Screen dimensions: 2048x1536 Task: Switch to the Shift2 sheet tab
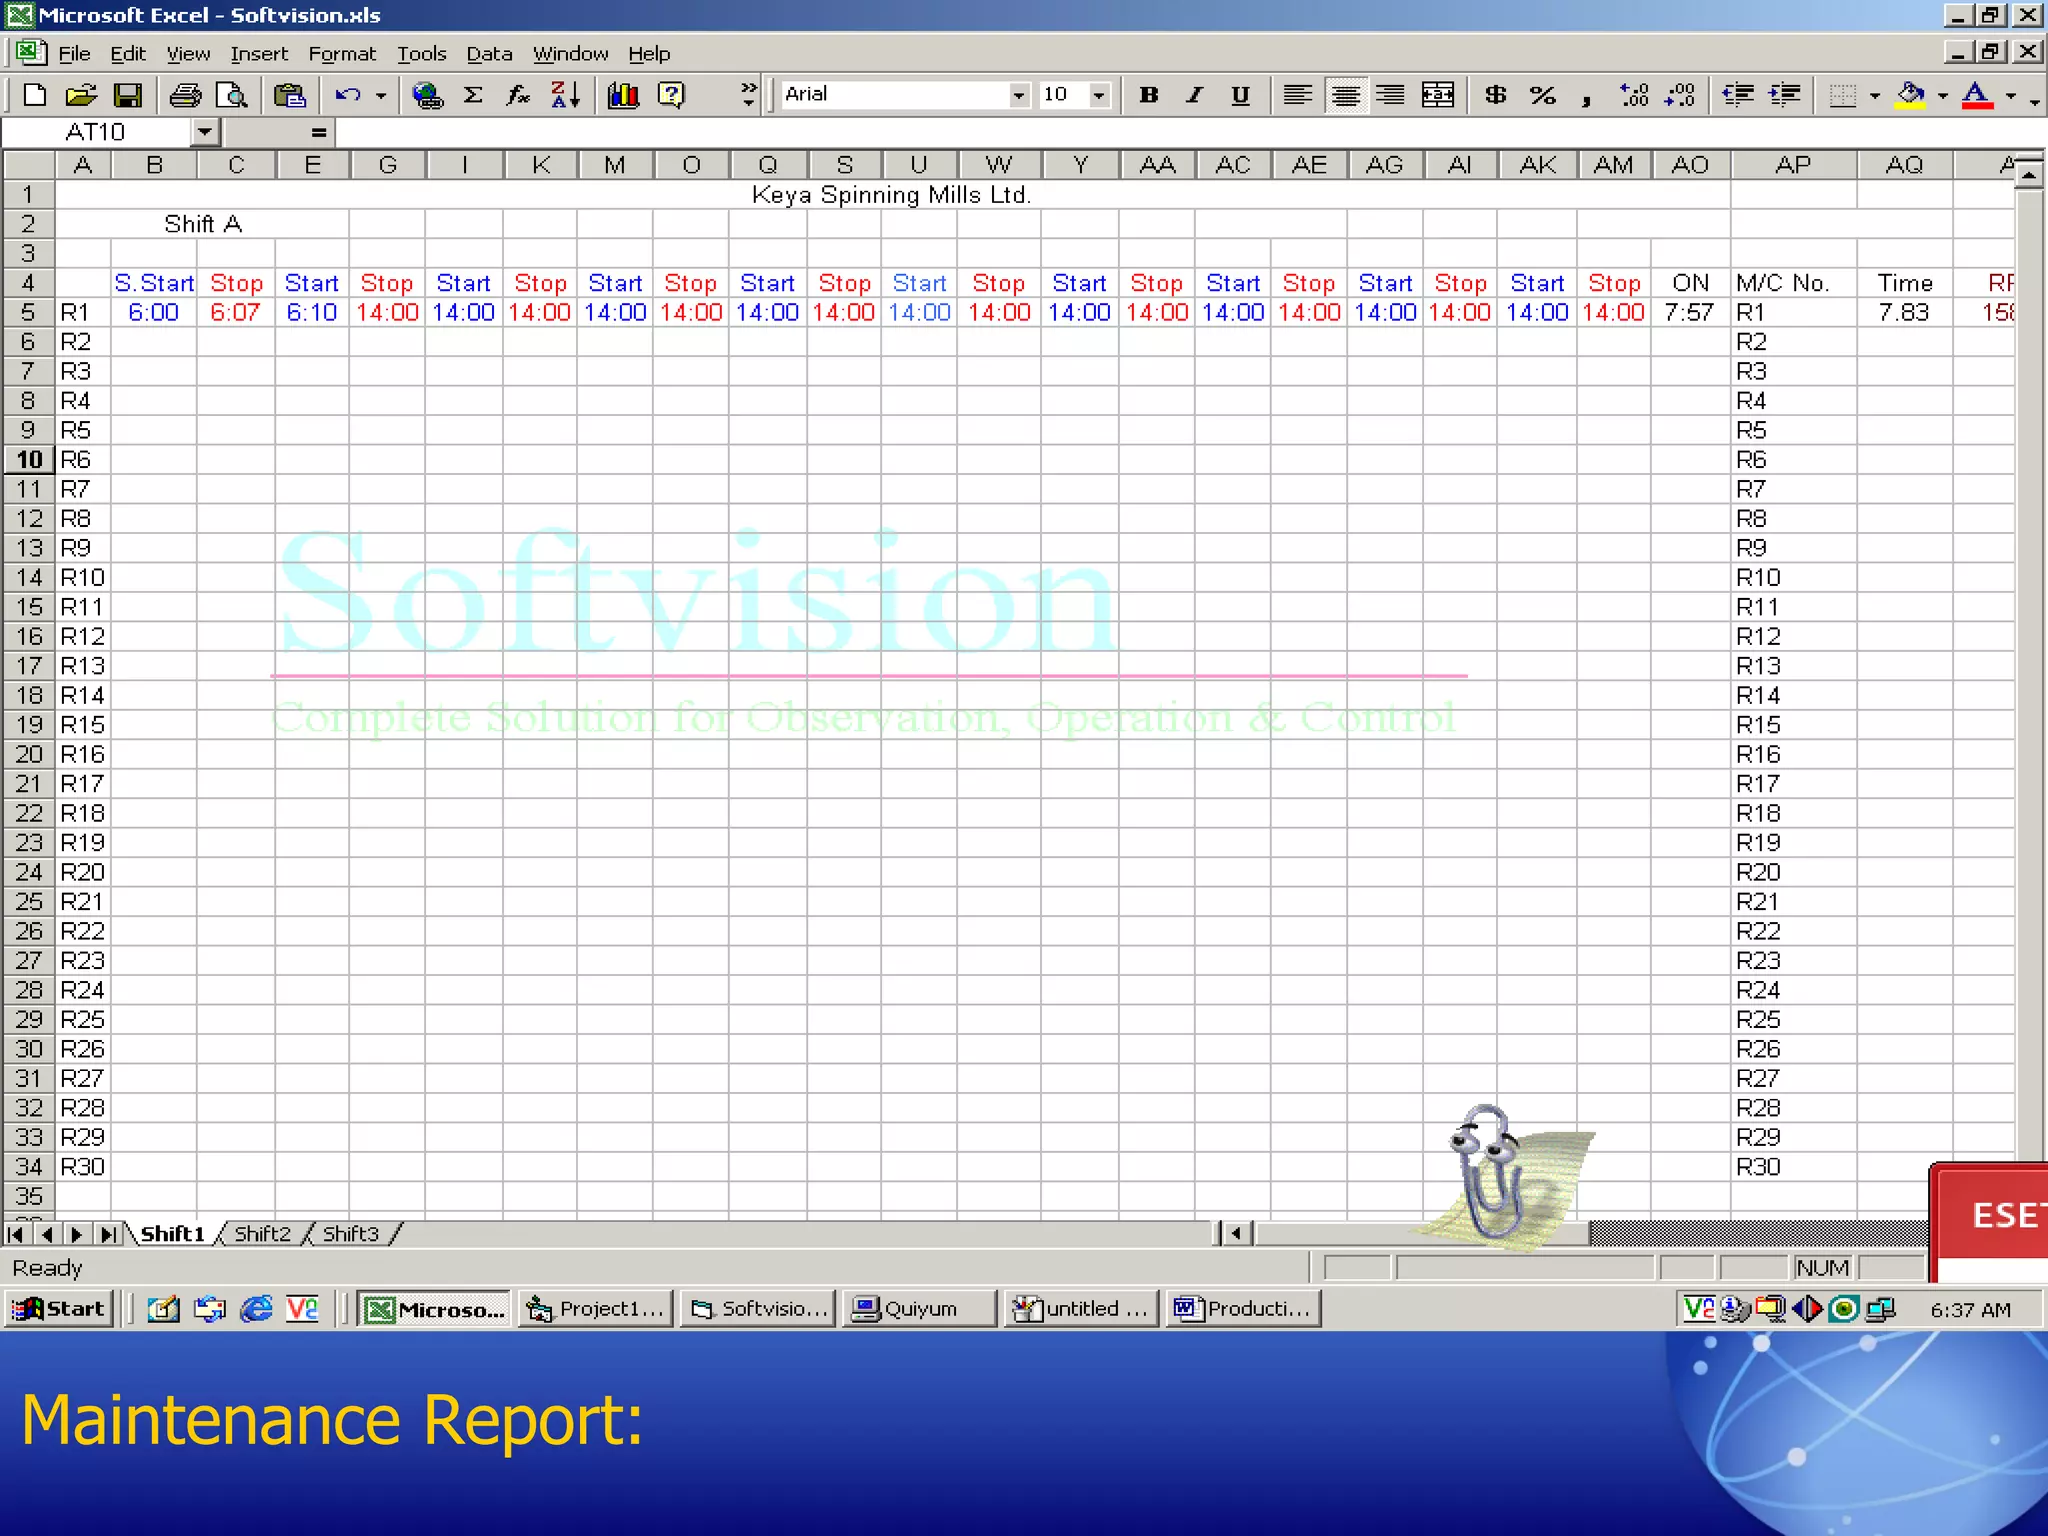click(262, 1234)
